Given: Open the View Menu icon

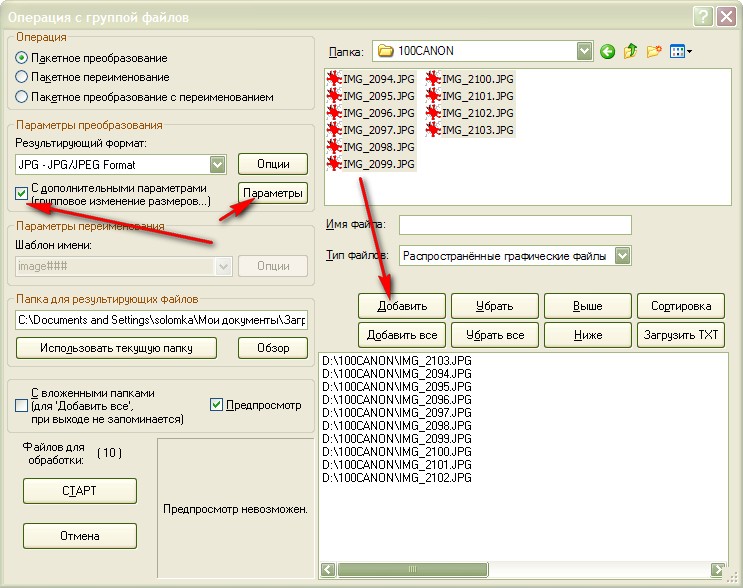Looking at the screenshot, I should tap(681, 51).
